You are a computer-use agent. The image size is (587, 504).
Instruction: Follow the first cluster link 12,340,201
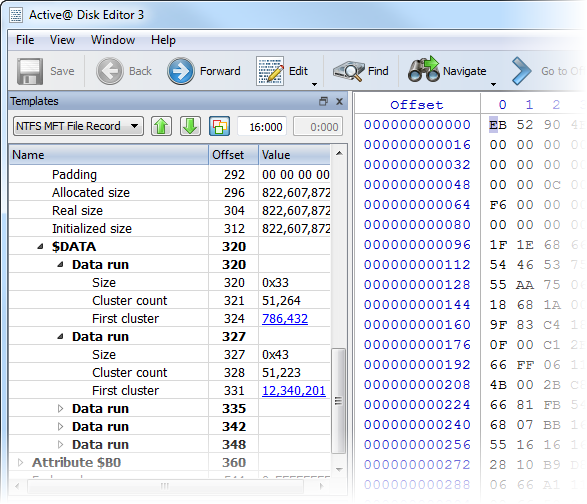(294, 391)
